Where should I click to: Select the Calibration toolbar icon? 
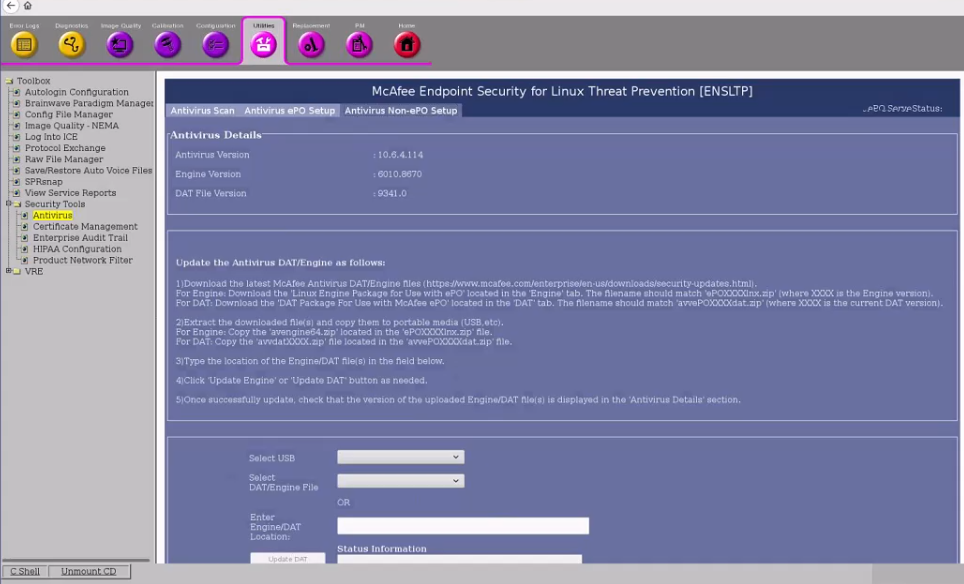tap(167, 44)
